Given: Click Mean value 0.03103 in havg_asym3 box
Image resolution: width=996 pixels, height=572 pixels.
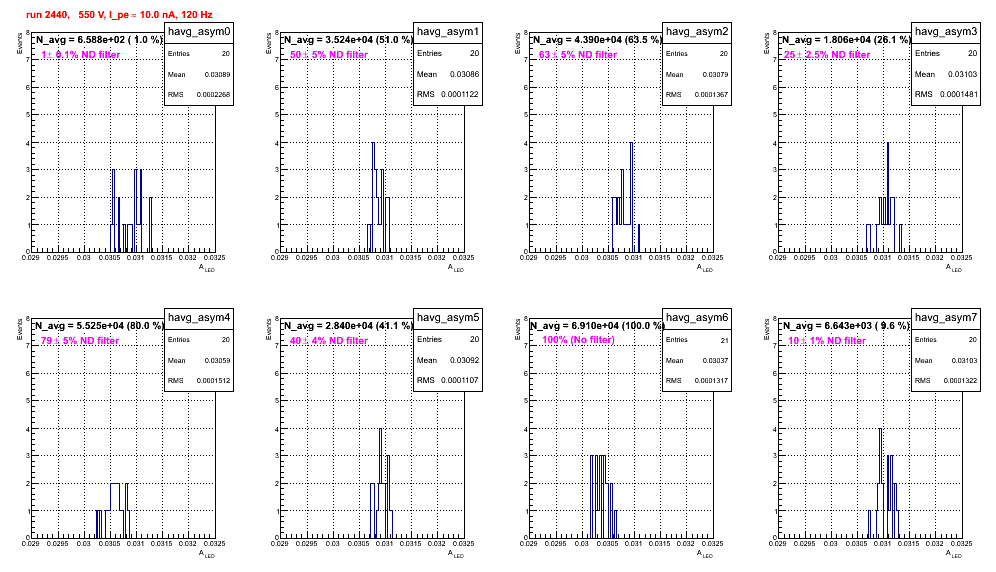Looking at the screenshot, I should coord(962,74).
